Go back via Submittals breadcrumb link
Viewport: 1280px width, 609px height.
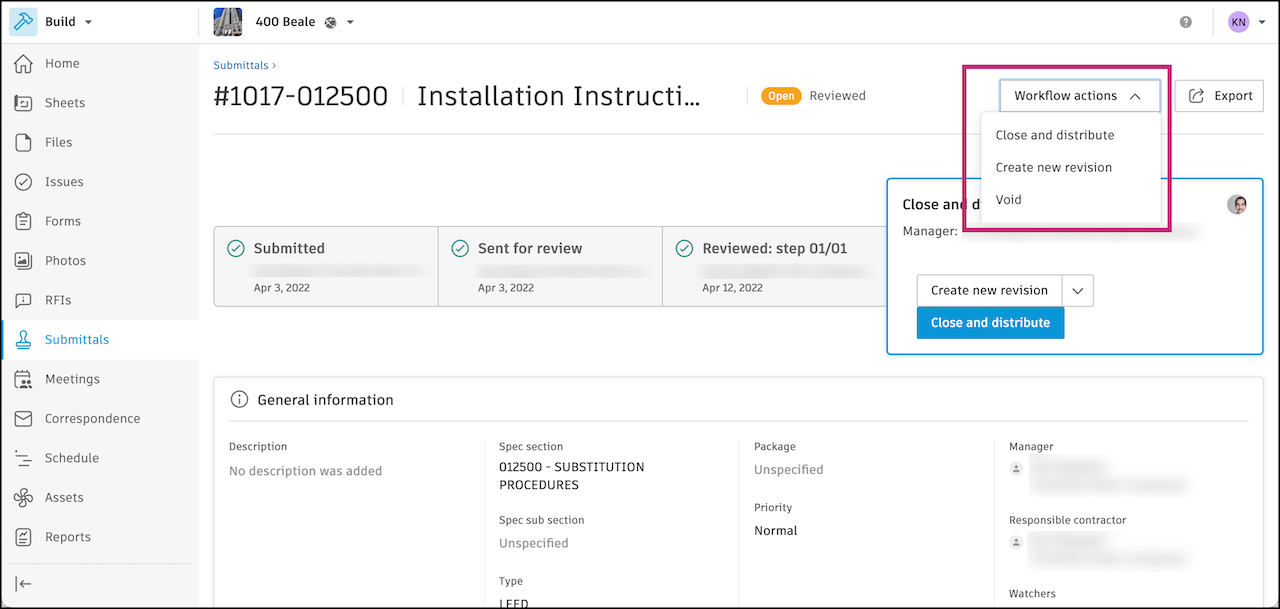(240, 66)
